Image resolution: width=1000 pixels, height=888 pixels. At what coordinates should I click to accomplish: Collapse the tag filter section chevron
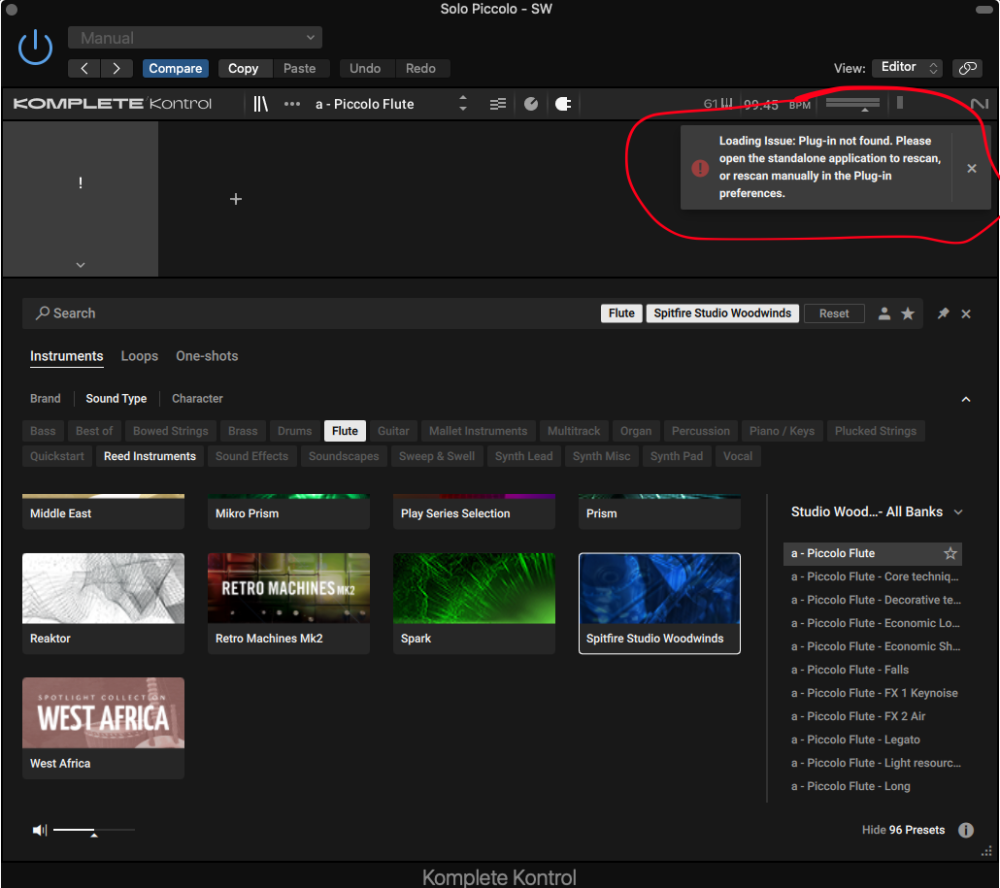[x=966, y=399]
